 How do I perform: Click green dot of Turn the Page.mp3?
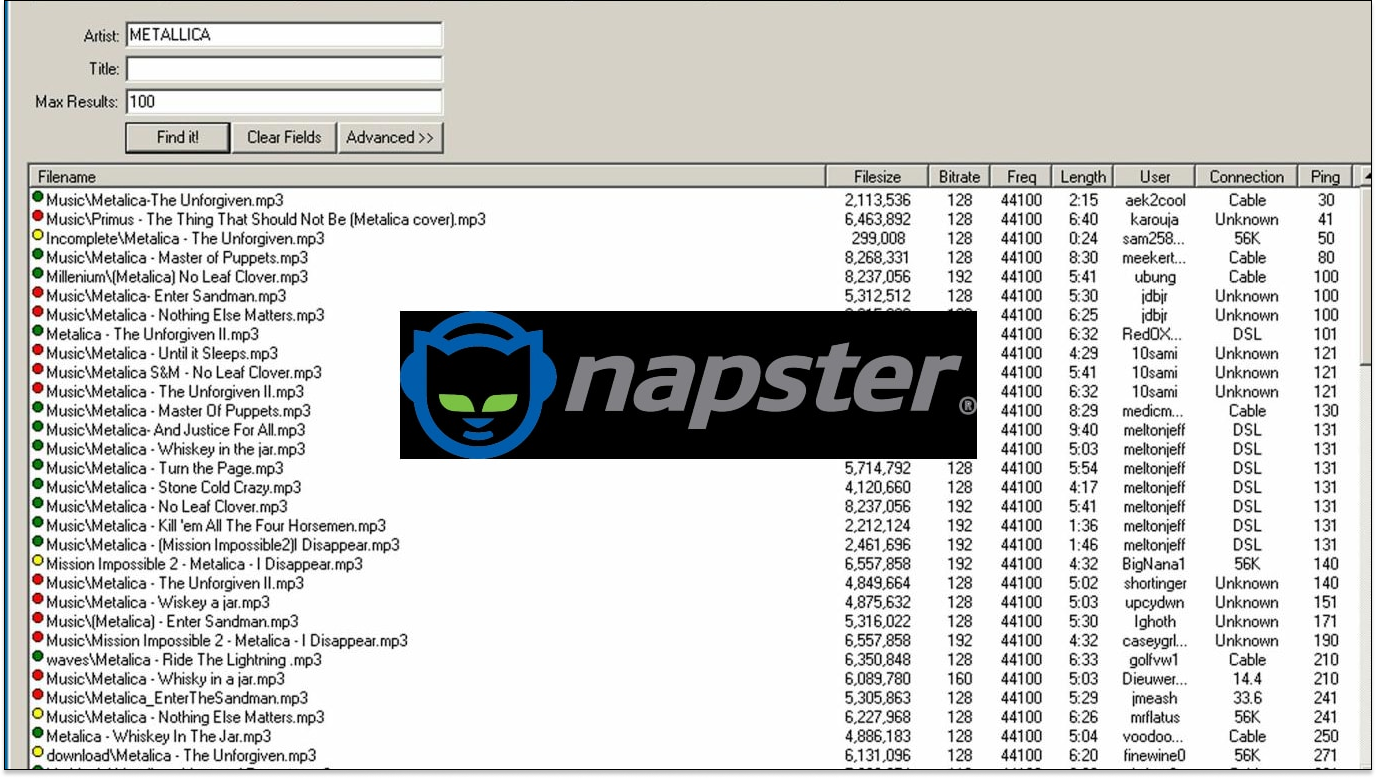tap(38, 467)
